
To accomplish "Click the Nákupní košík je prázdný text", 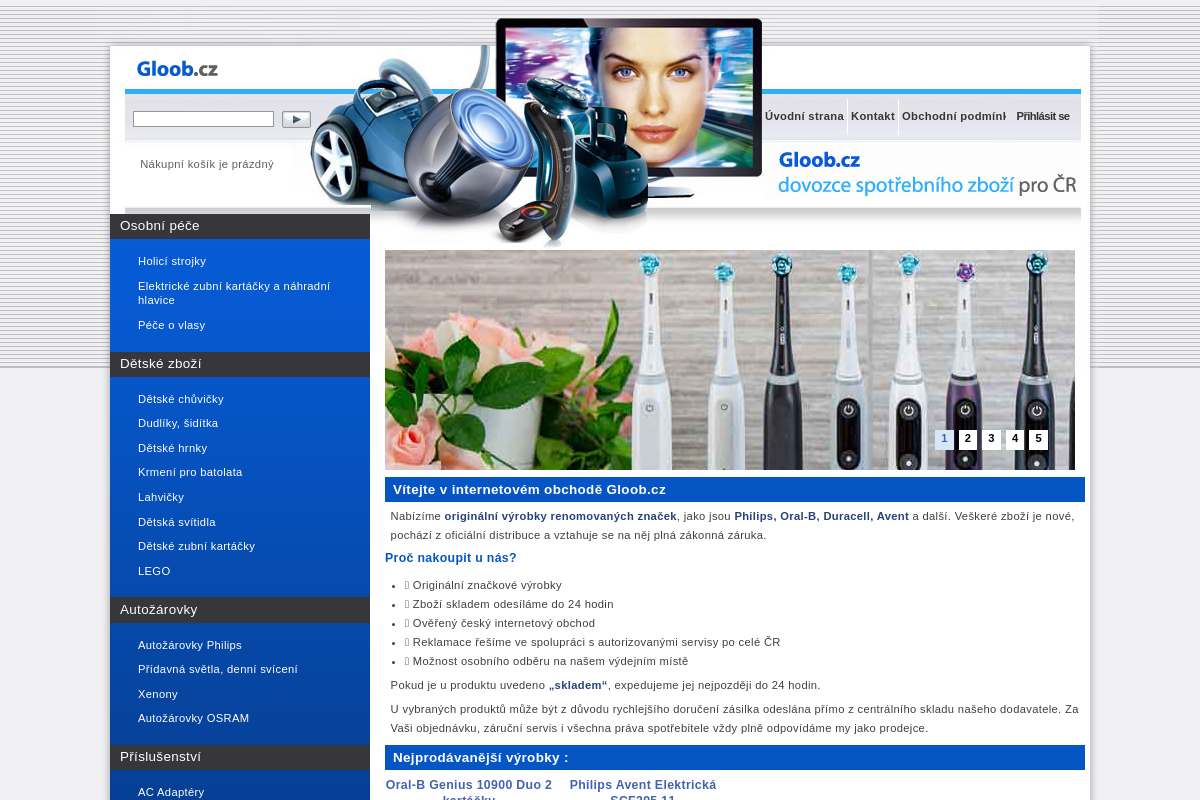I will click(x=207, y=164).
